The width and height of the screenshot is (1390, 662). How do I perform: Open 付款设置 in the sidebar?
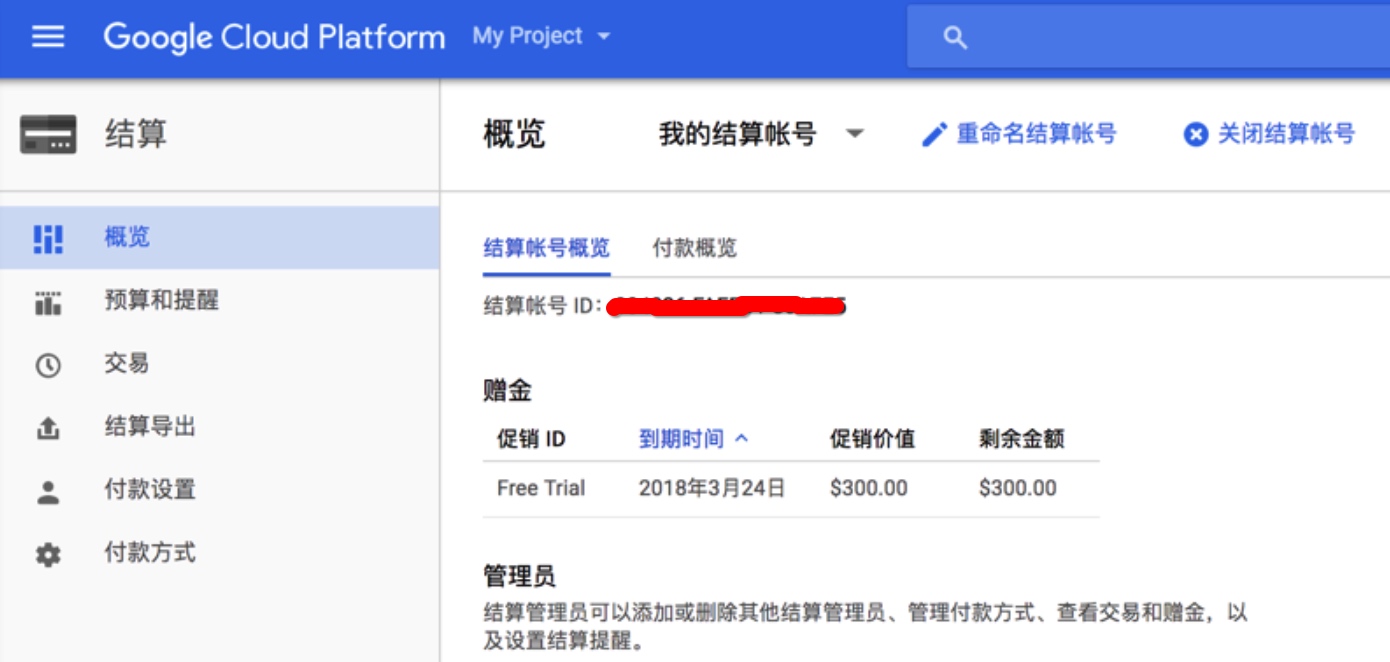tap(220, 490)
